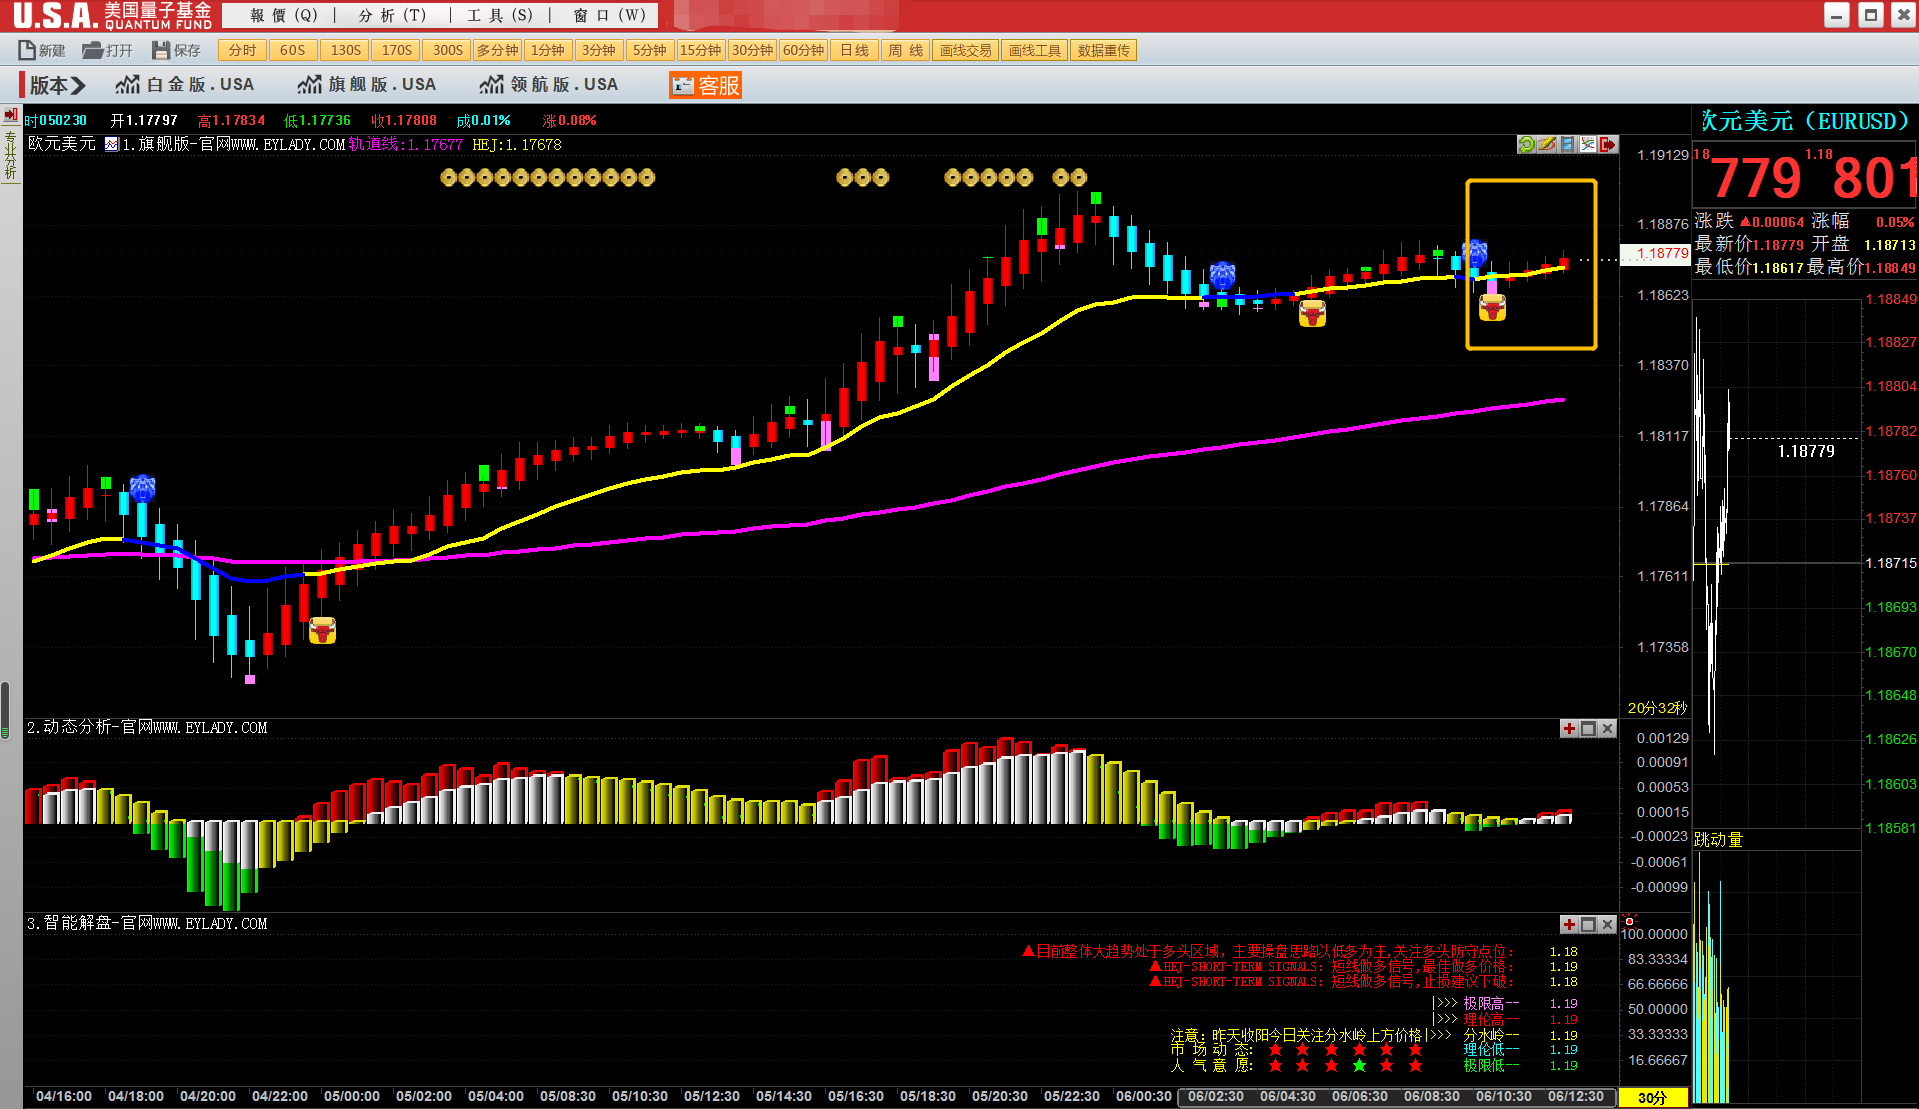
Task: Click the latest bull signal icon
Action: 1492,308
